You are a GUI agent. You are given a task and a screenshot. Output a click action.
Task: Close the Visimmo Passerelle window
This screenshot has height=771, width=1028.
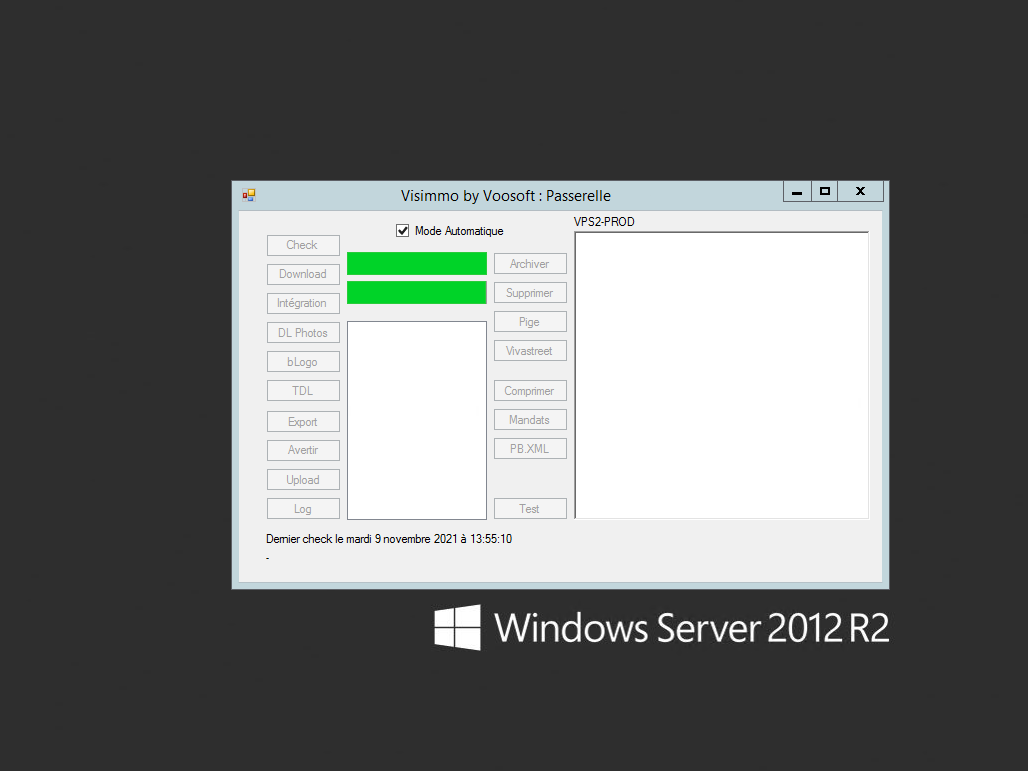point(861,191)
